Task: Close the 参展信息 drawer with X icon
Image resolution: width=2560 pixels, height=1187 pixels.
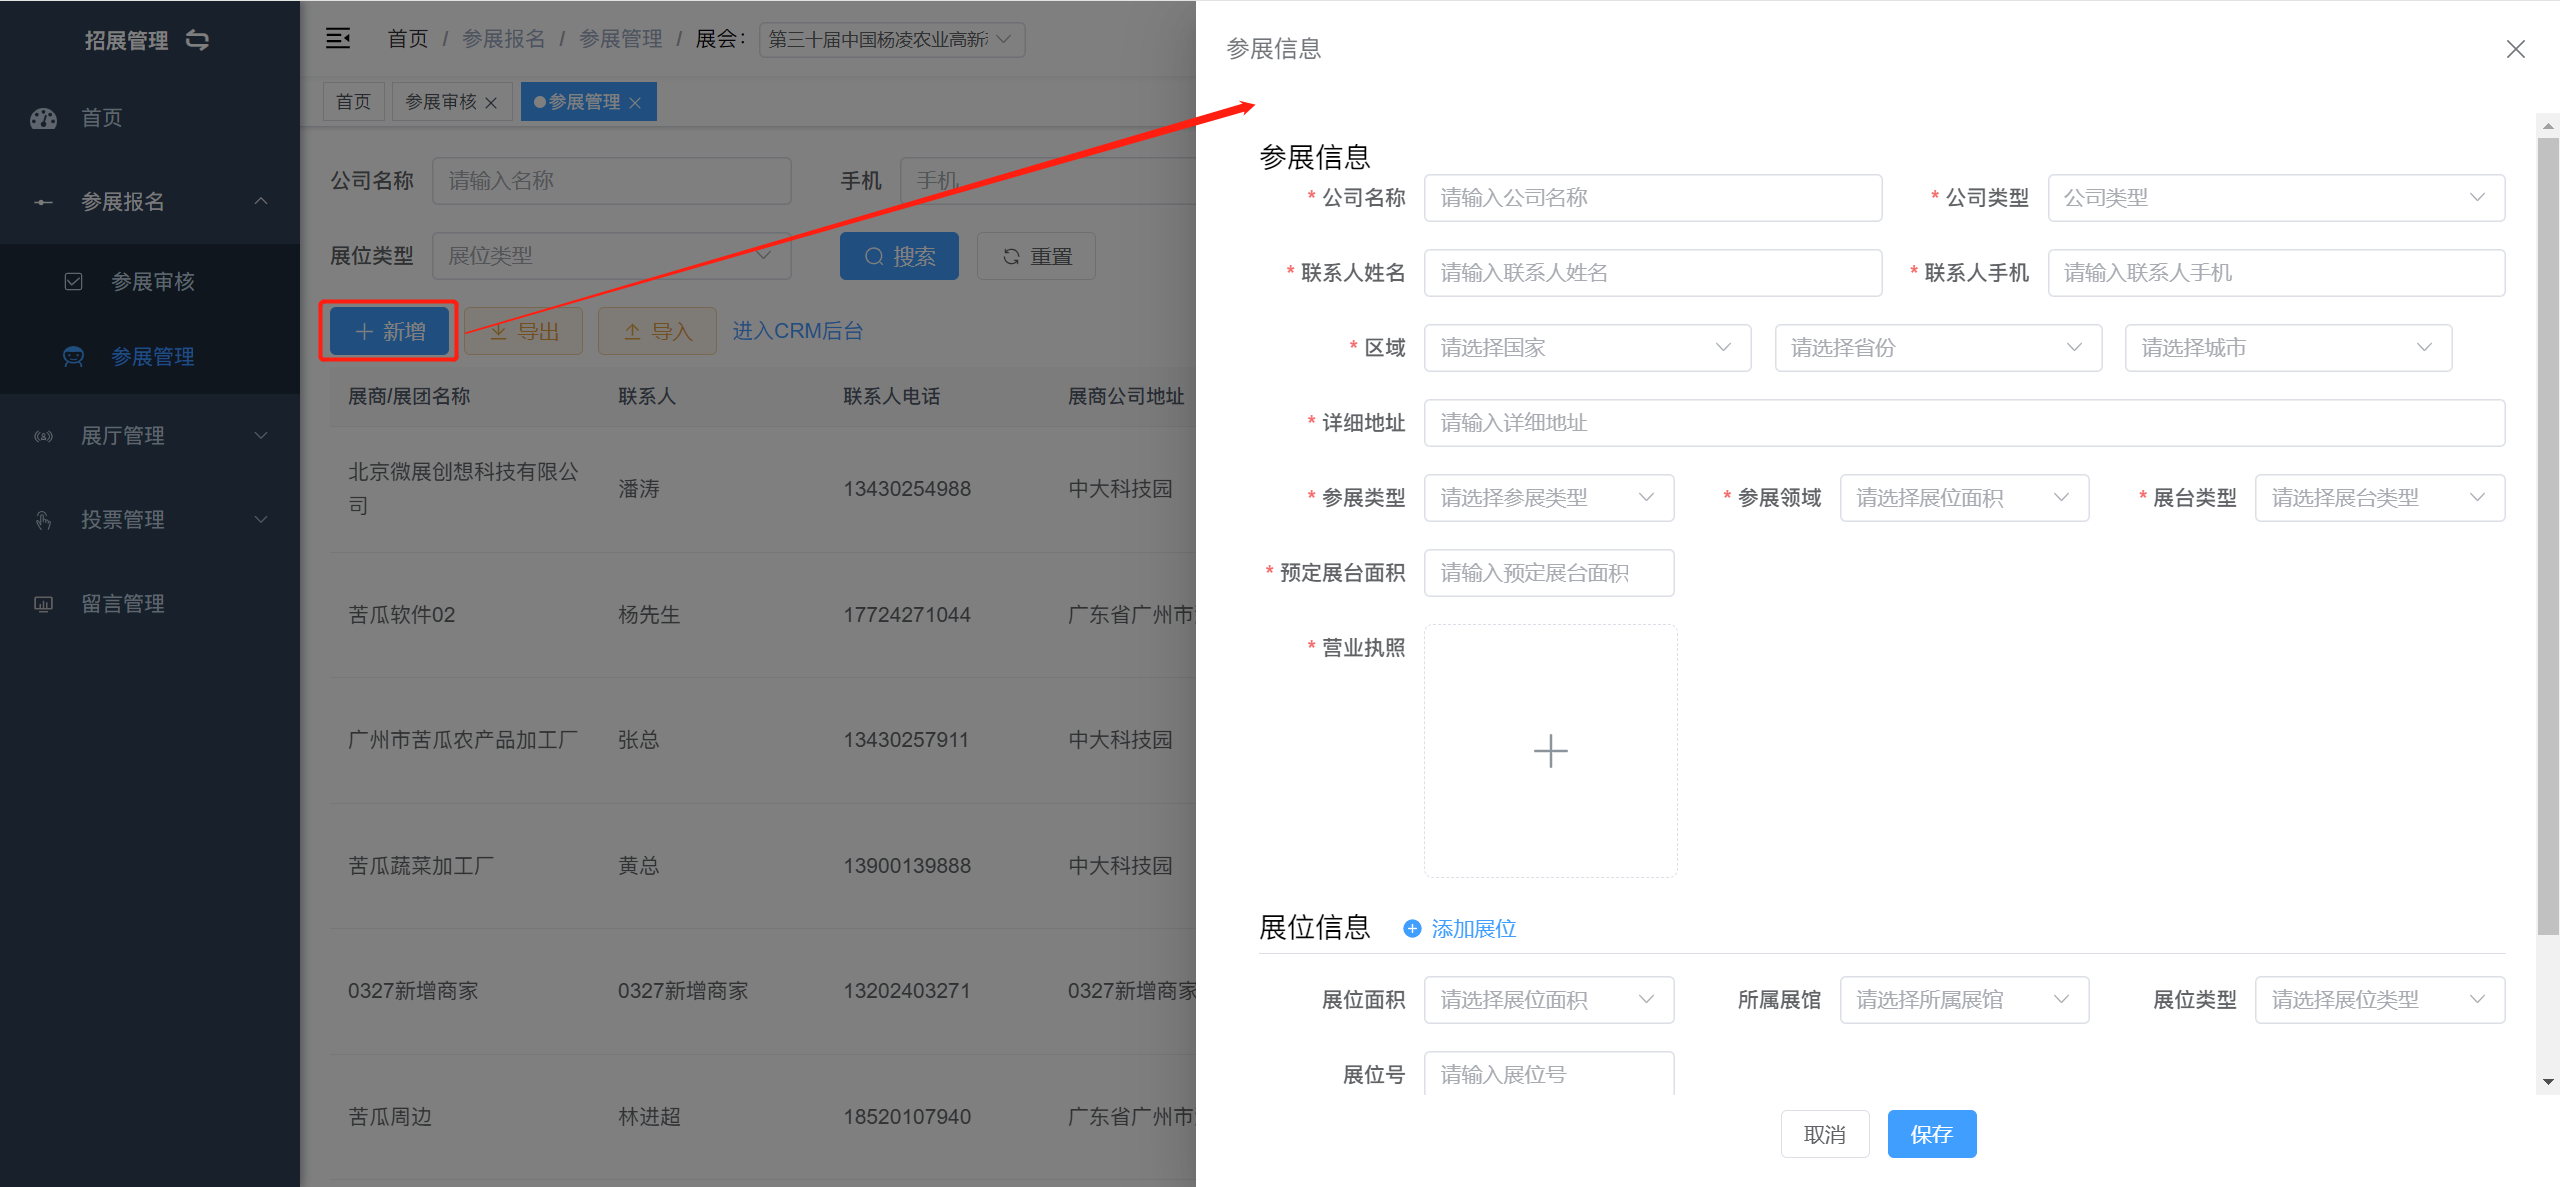Action: point(2516,49)
